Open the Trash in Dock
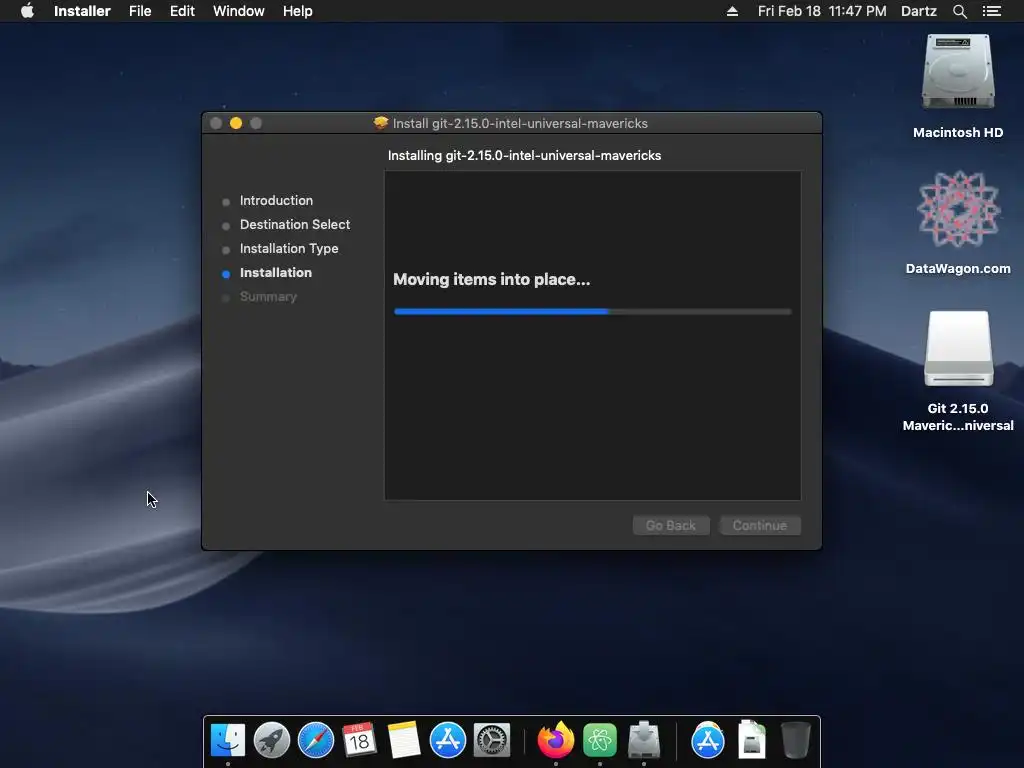 click(795, 740)
